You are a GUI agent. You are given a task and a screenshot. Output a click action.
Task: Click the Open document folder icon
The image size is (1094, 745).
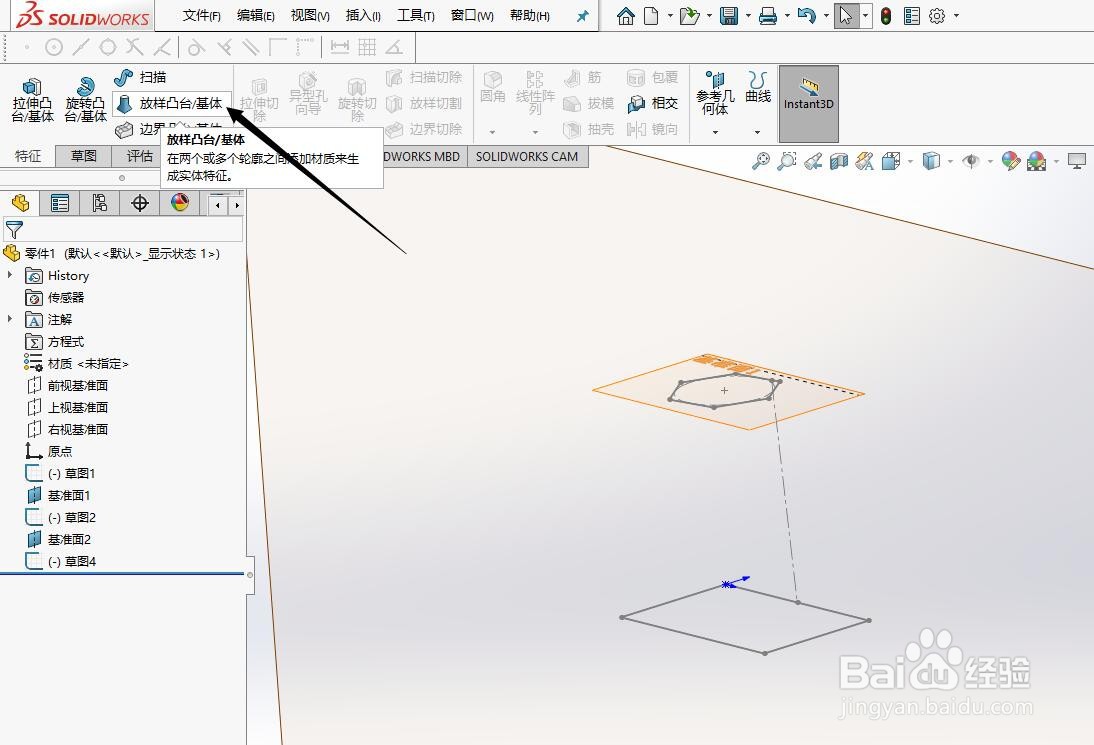(689, 15)
